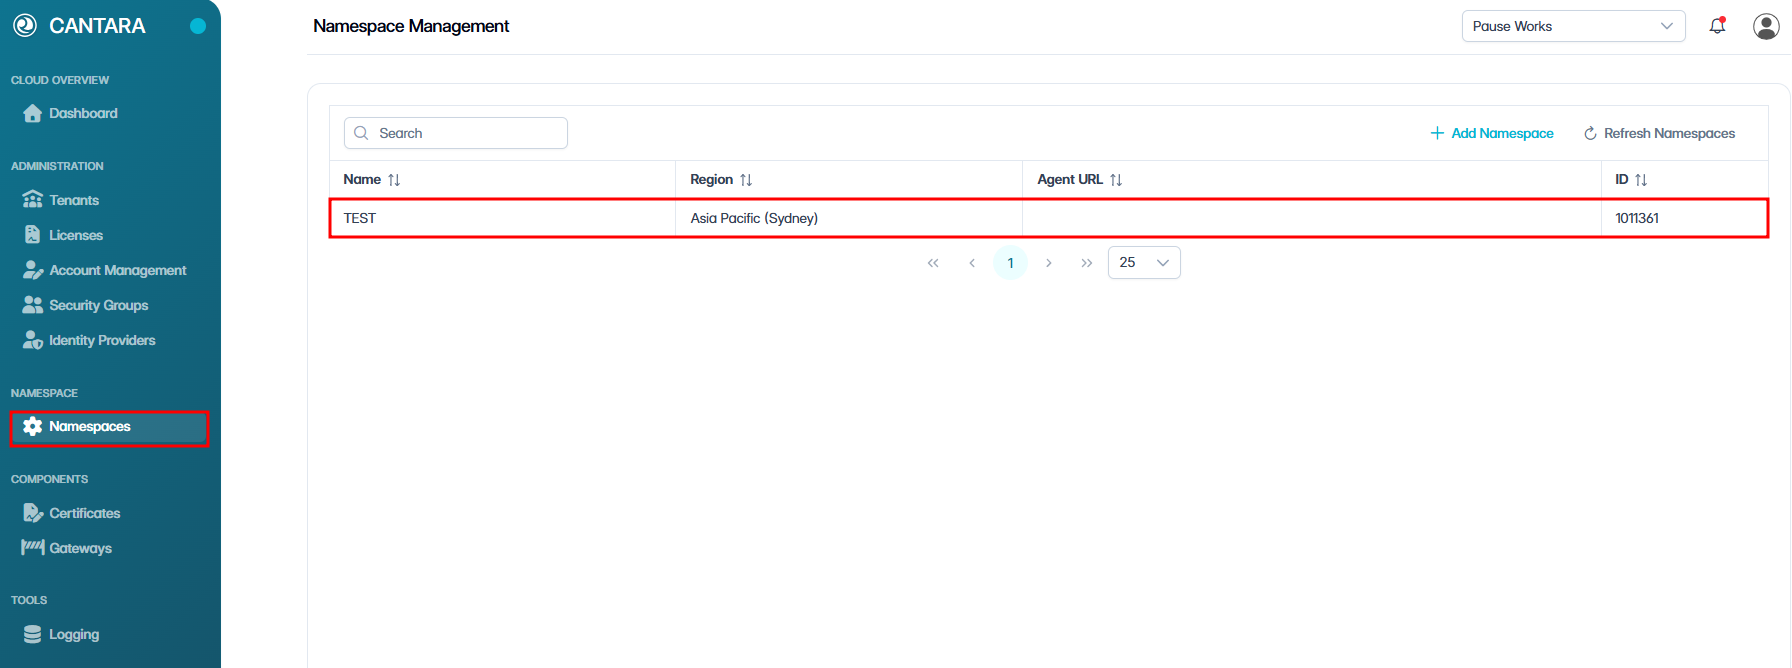The height and width of the screenshot is (668, 1792).
Task: Click the Asia Pacific (Sydney) cell
Action: click(x=849, y=218)
